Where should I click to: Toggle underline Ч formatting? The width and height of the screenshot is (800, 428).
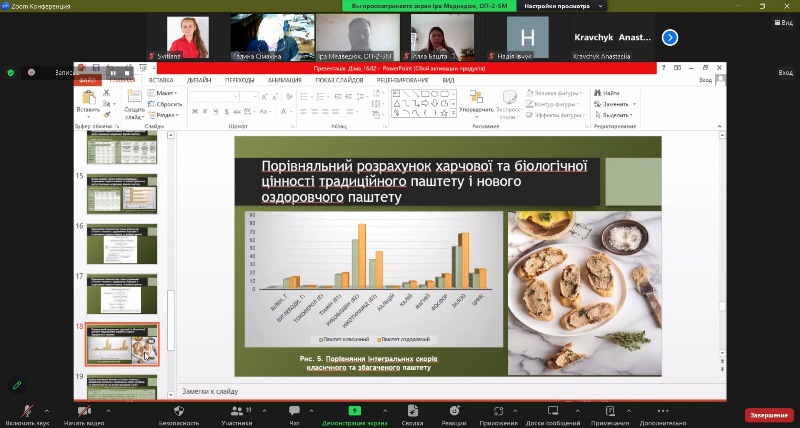coord(216,111)
